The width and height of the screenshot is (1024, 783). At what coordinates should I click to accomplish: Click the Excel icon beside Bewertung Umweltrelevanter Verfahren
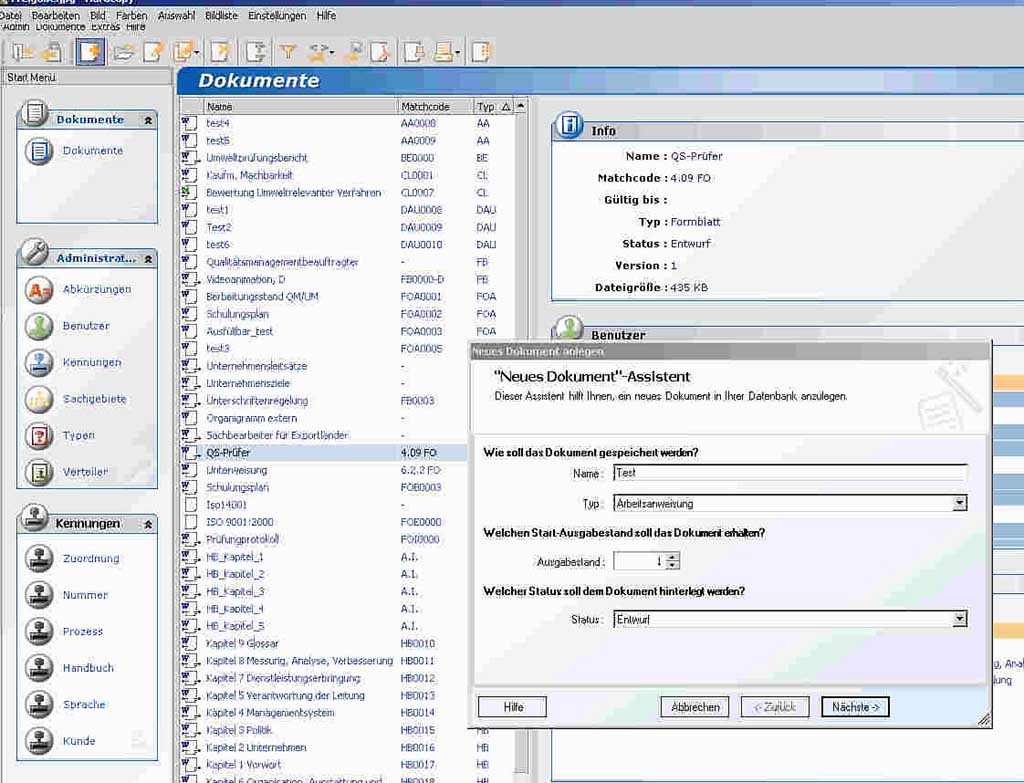tap(189, 193)
